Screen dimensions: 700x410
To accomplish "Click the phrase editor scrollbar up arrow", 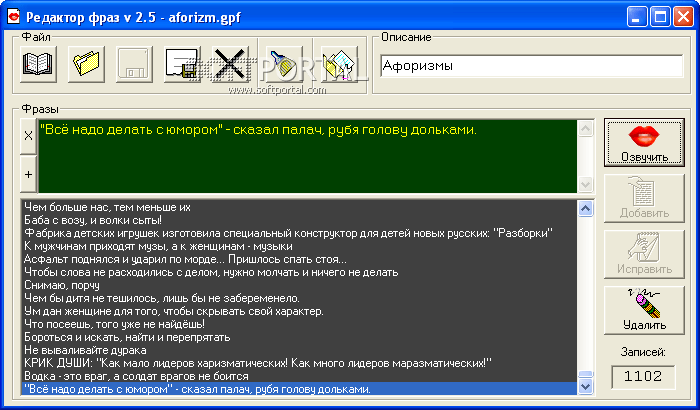I will 586,129.
